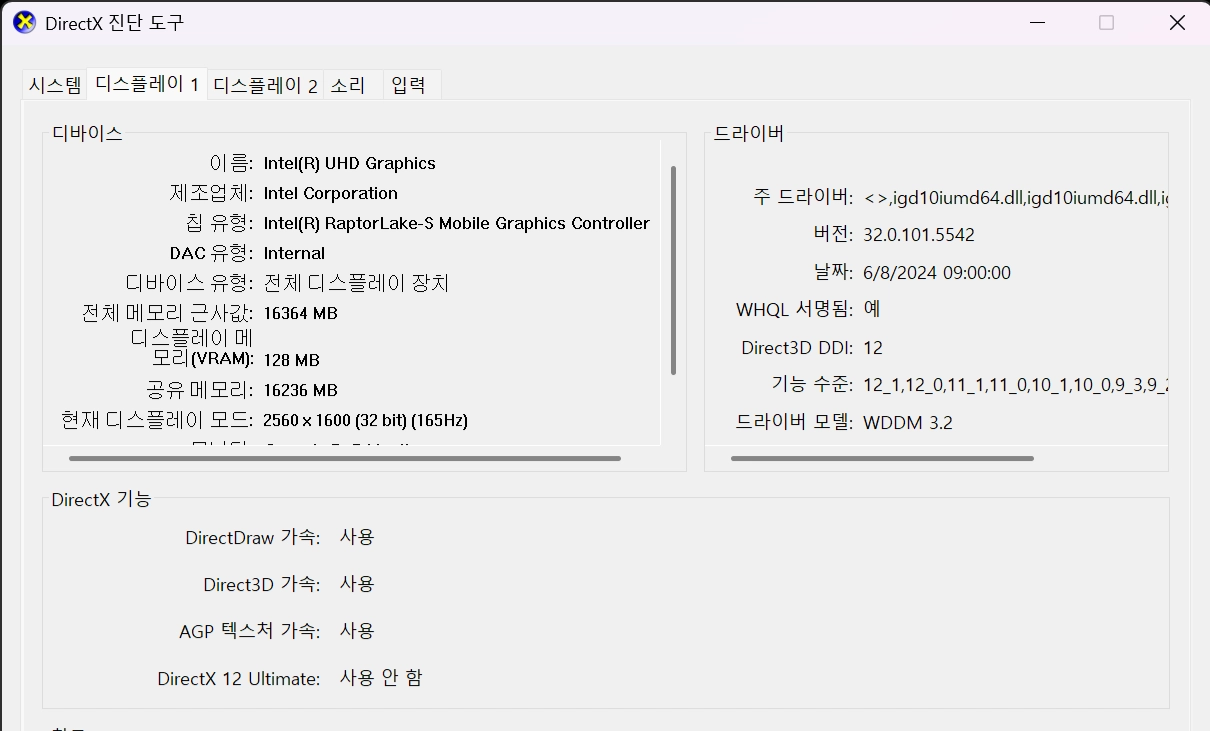Click the DirectX 기능 group heading
This screenshot has height=731, width=1210.
tap(101, 499)
